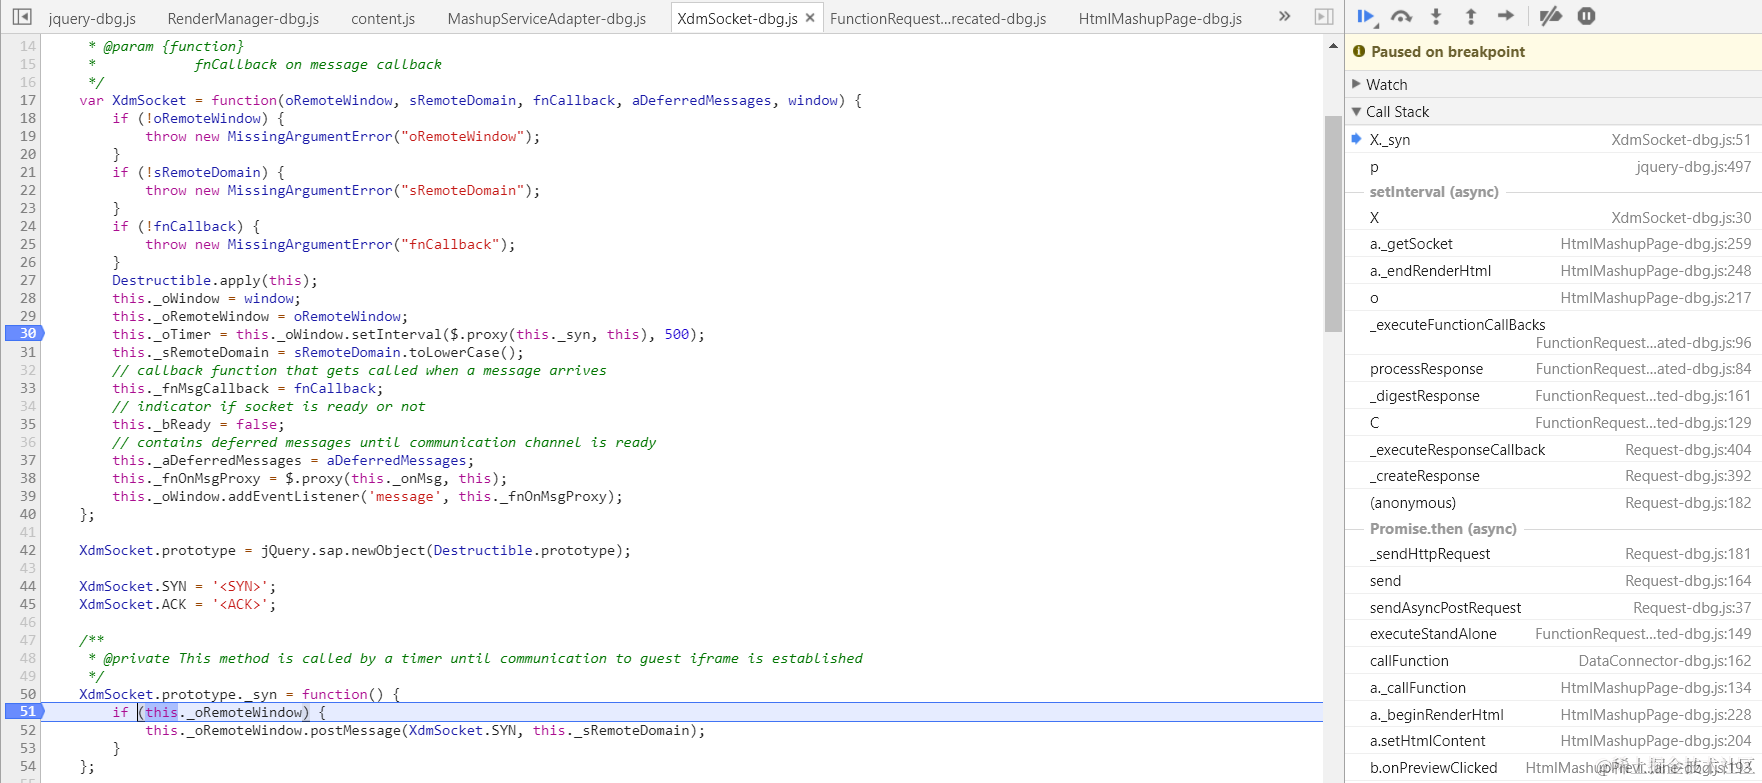1762x783 pixels.
Task: Select the sendAsyncPostRequest frame
Action: coord(1552,608)
